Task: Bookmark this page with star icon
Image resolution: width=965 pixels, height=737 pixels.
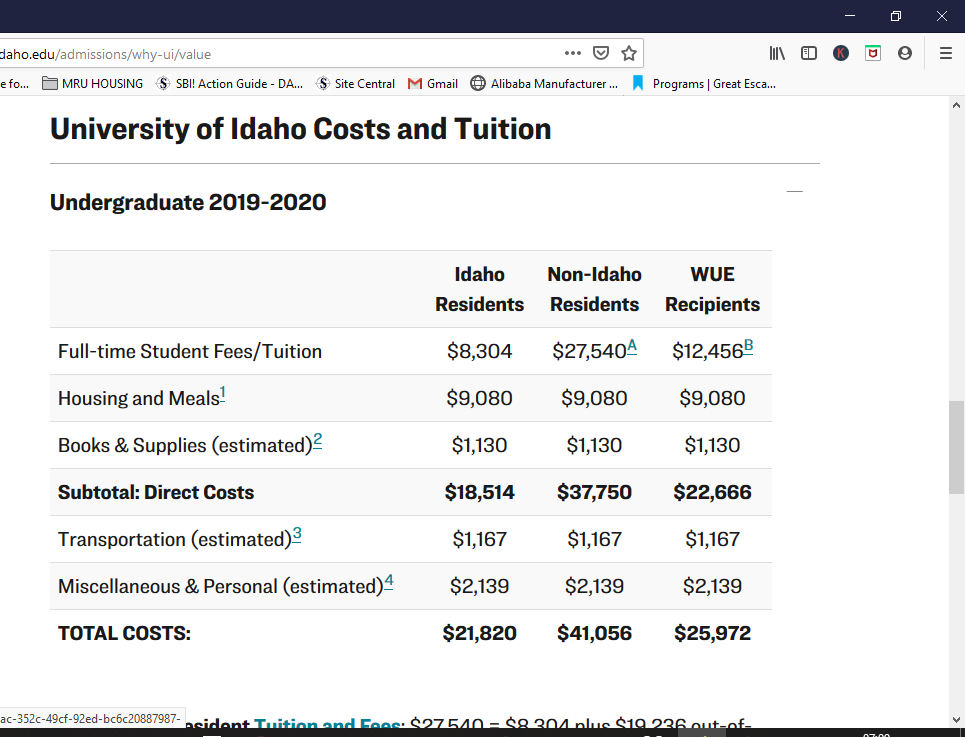Action: (628, 54)
